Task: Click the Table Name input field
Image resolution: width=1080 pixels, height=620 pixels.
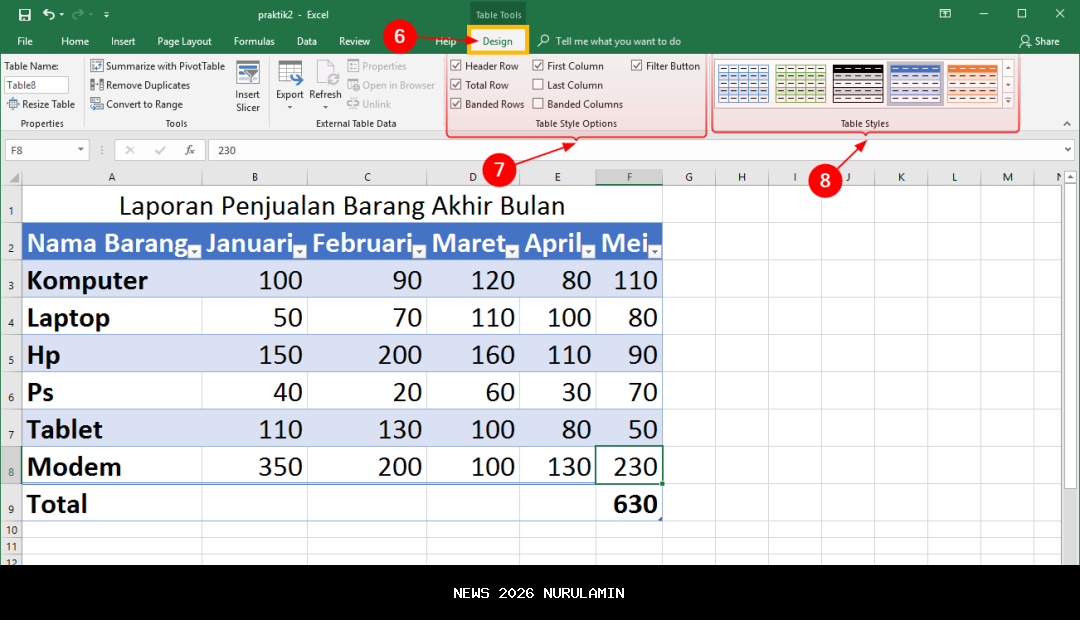Action: click(x=37, y=85)
